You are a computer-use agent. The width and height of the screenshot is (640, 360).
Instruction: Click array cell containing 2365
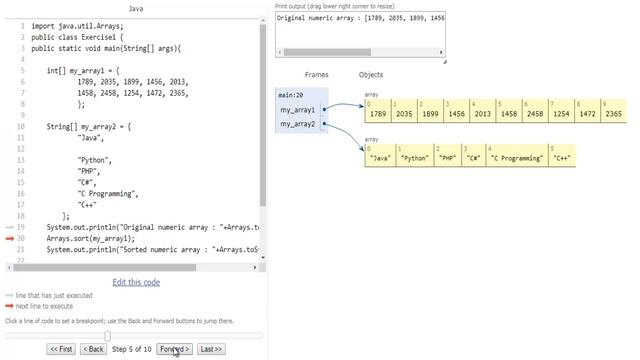click(x=613, y=111)
